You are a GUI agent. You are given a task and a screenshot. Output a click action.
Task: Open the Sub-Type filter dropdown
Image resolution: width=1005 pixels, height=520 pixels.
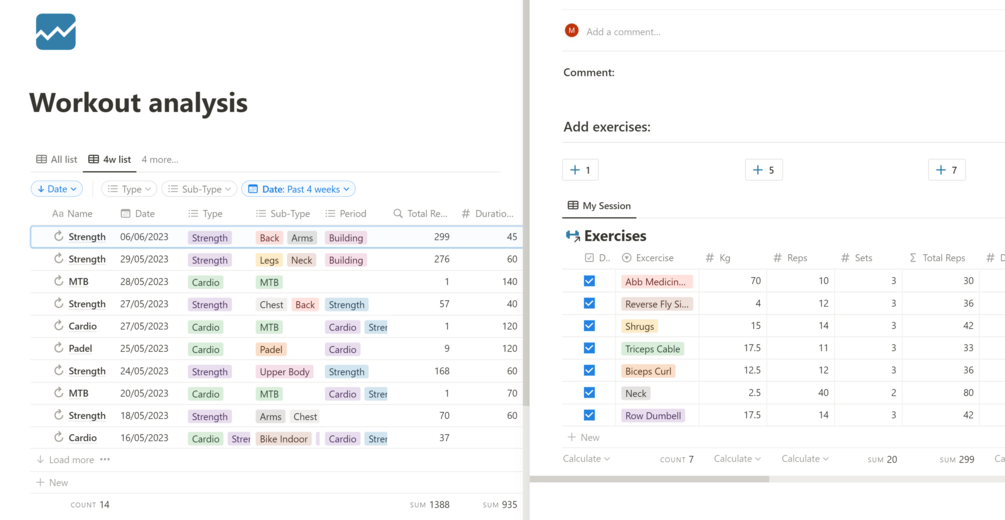coord(199,189)
